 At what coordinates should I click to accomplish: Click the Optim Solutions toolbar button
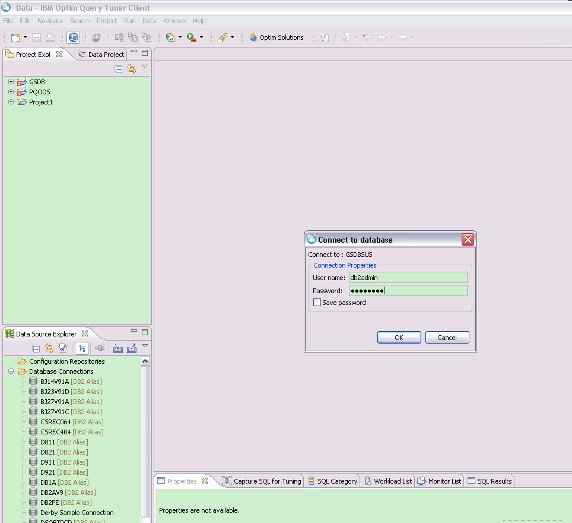pyautogui.click(x=277, y=37)
